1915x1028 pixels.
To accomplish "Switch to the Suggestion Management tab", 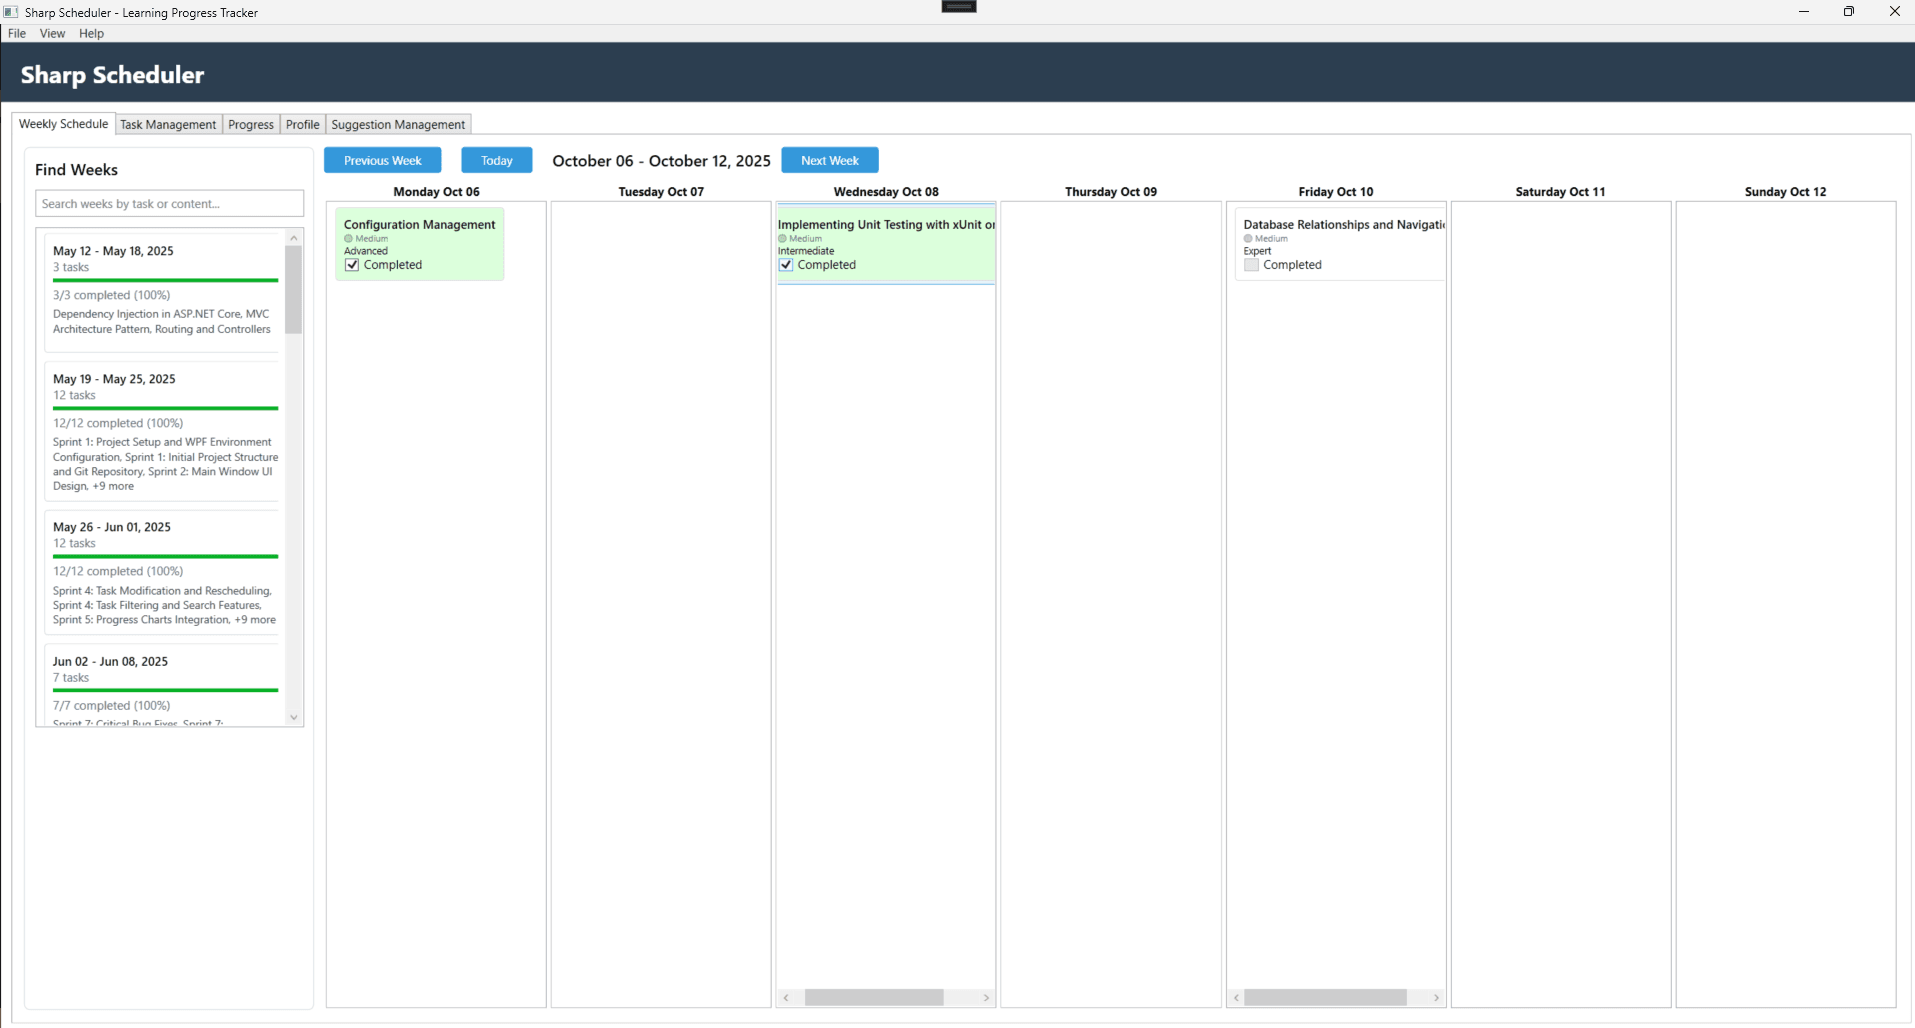I will pyautogui.click(x=397, y=124).
